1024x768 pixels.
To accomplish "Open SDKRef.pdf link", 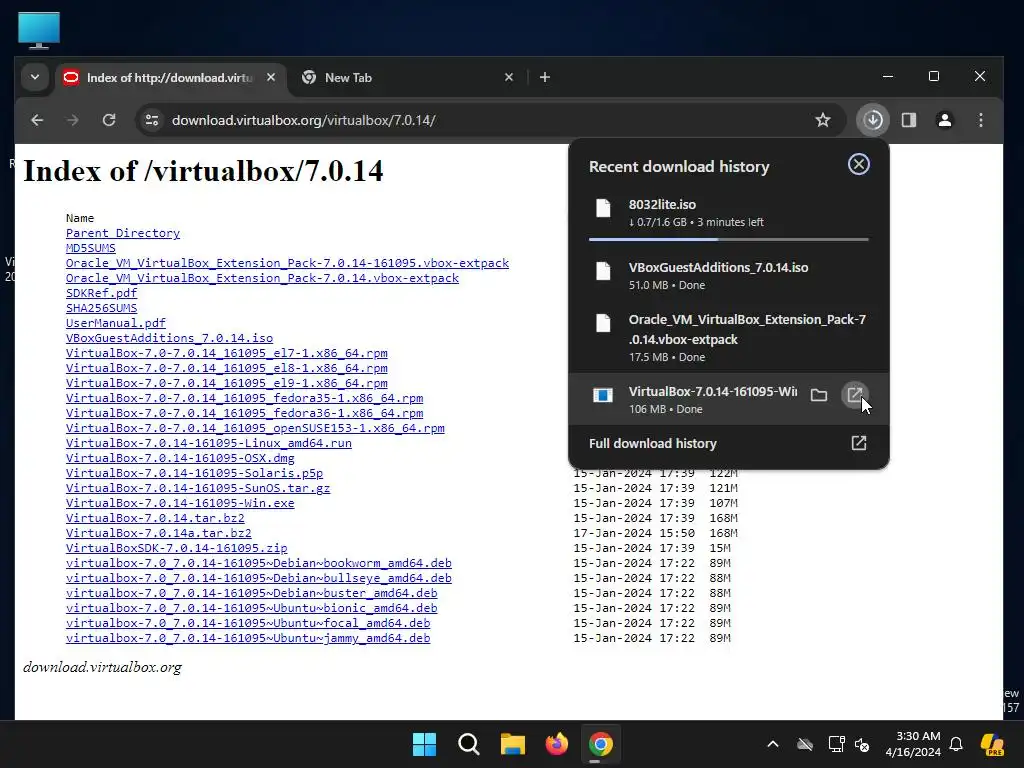I will coord(101,293).
